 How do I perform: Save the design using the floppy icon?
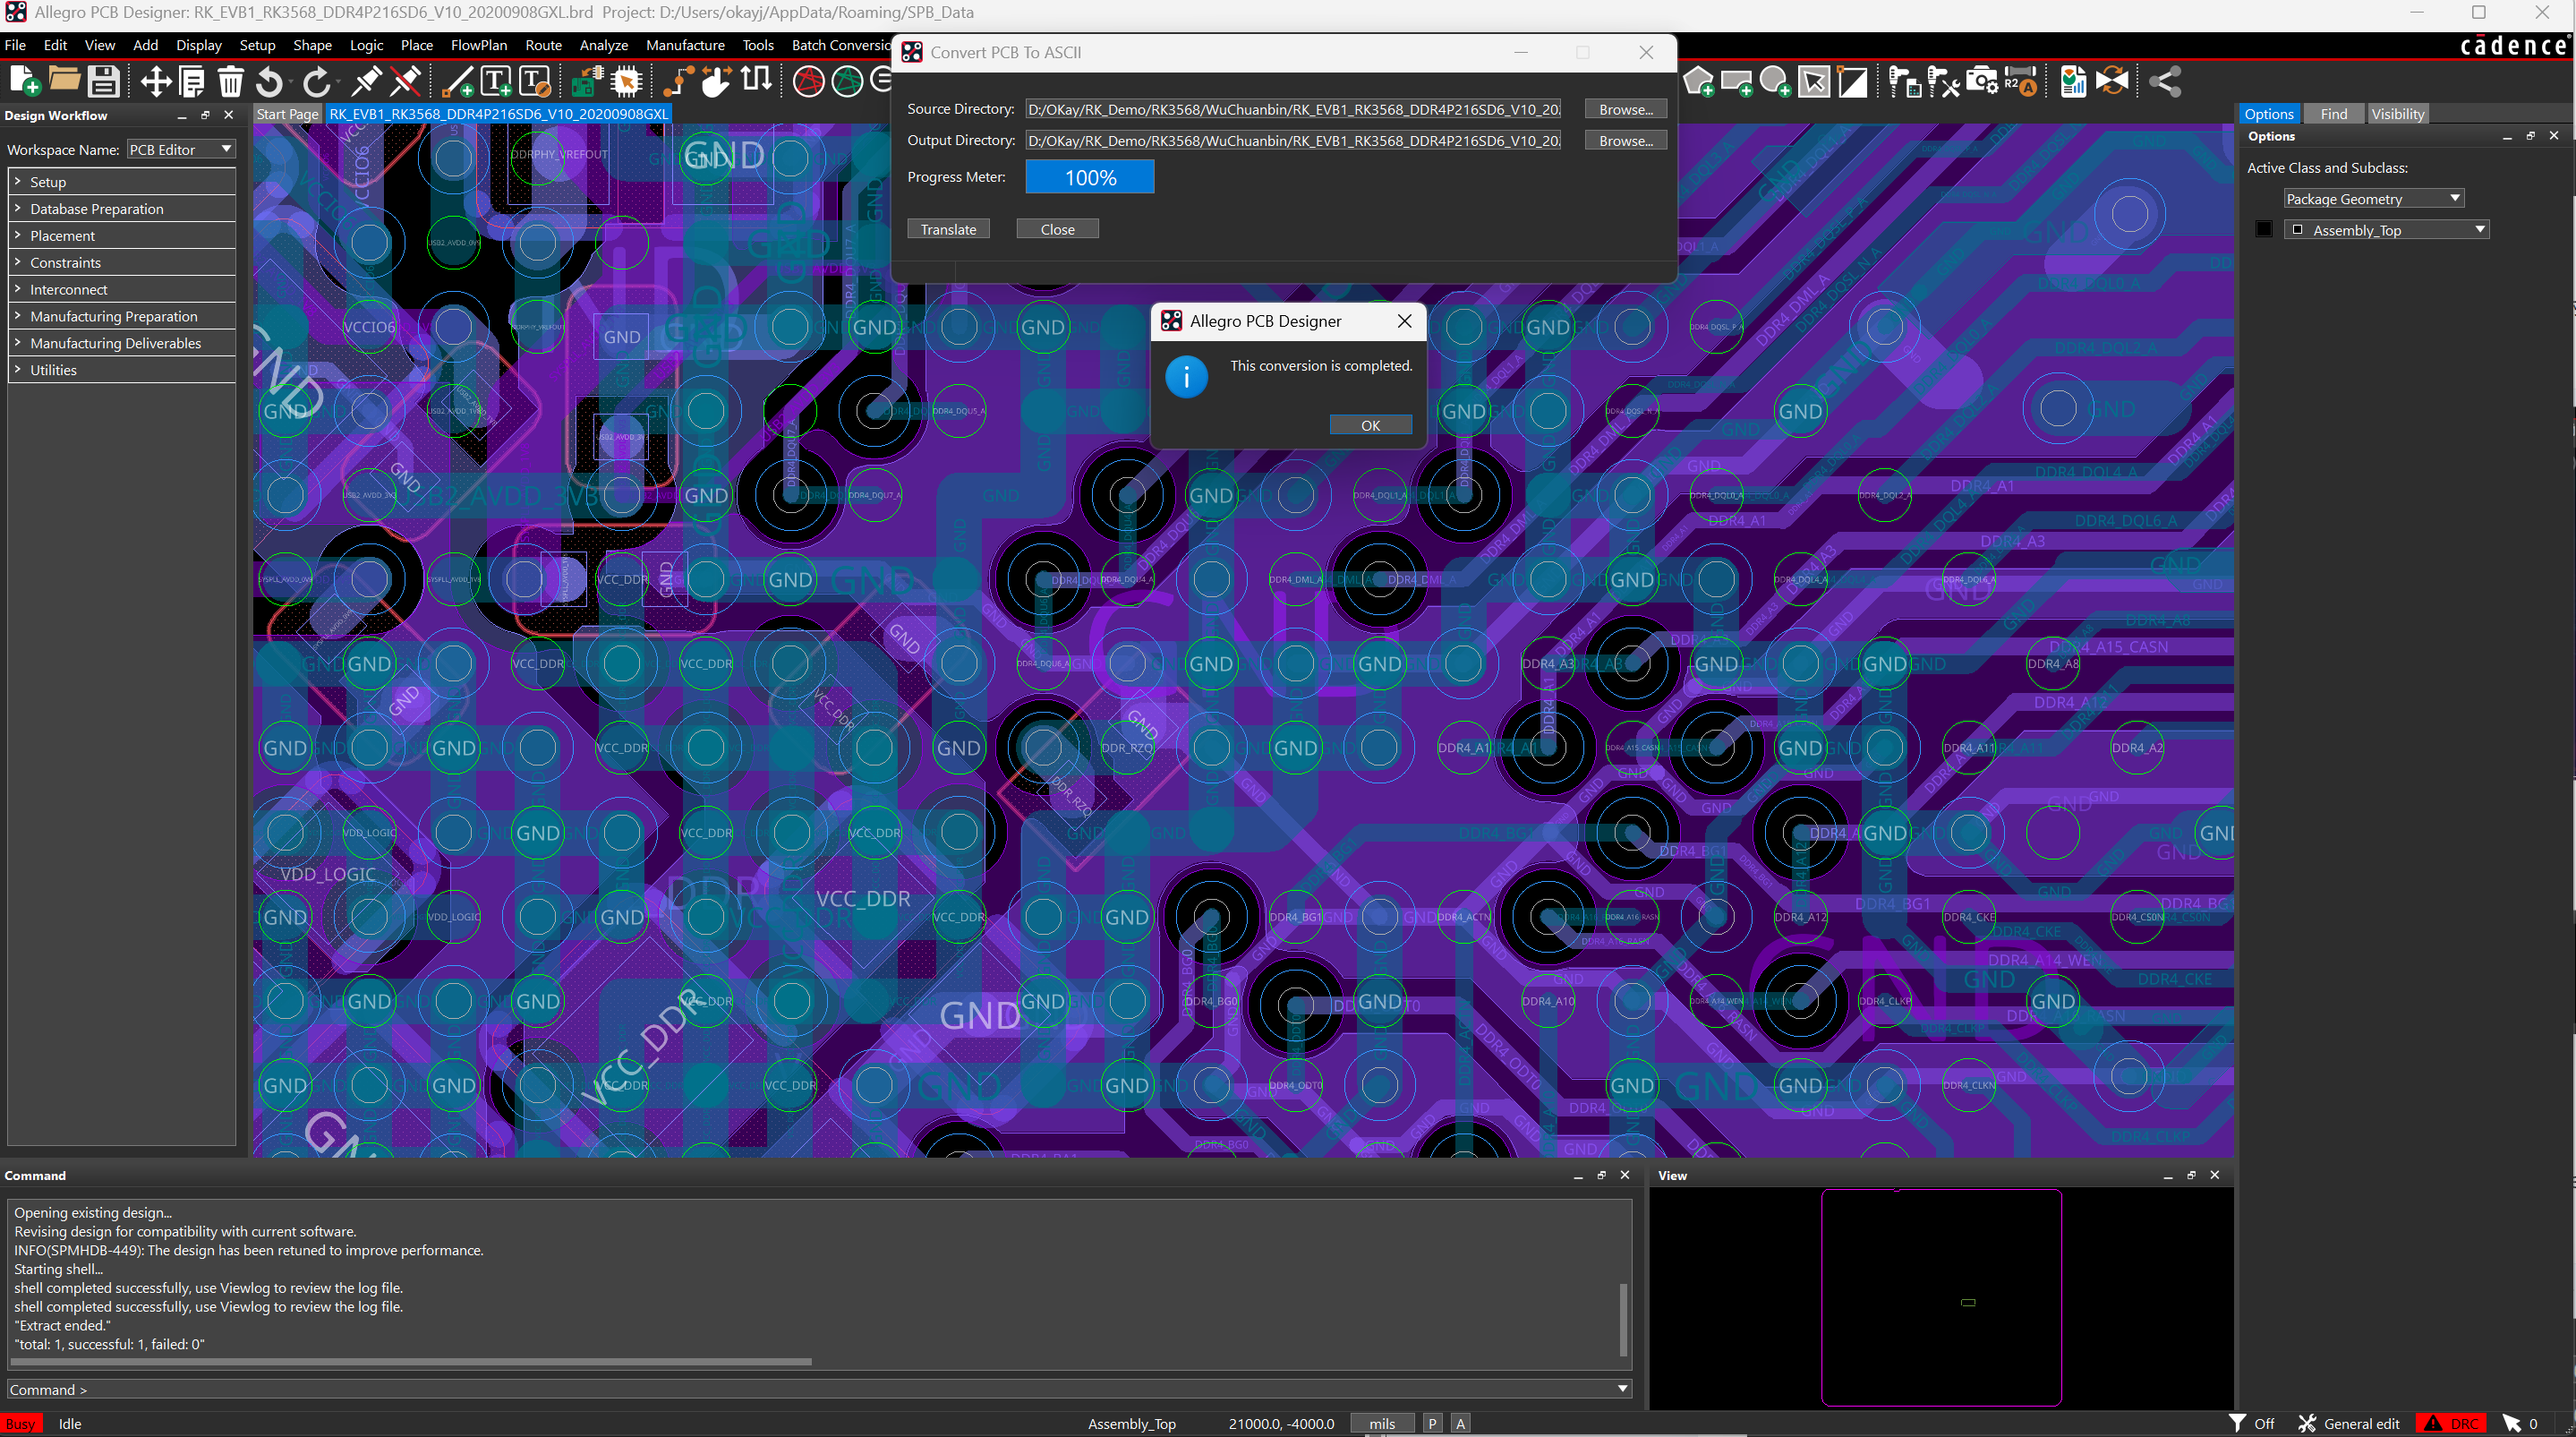[x=104, y=81]
